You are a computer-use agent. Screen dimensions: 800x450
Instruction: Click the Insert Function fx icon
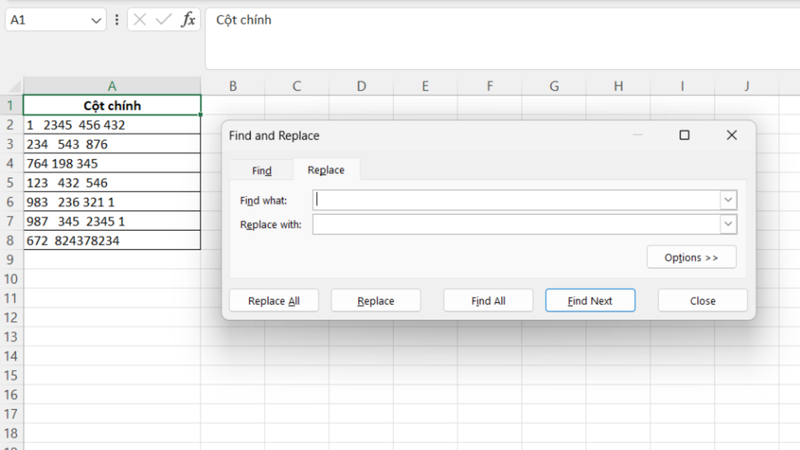coord(188,20)
